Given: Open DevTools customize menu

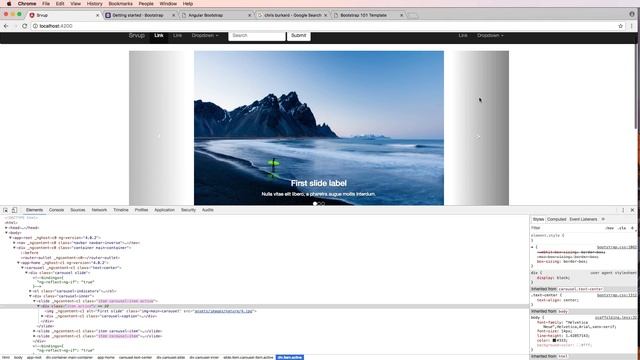Looking at the screenshot, I should point(623,210).
